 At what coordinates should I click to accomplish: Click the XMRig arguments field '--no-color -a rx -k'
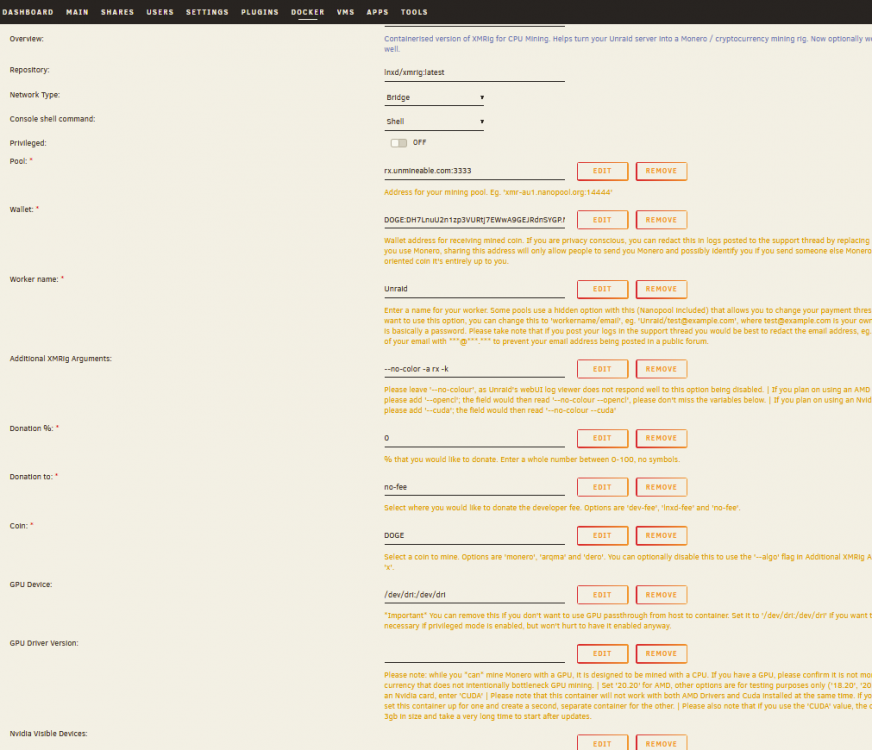[x=474, y=369]
